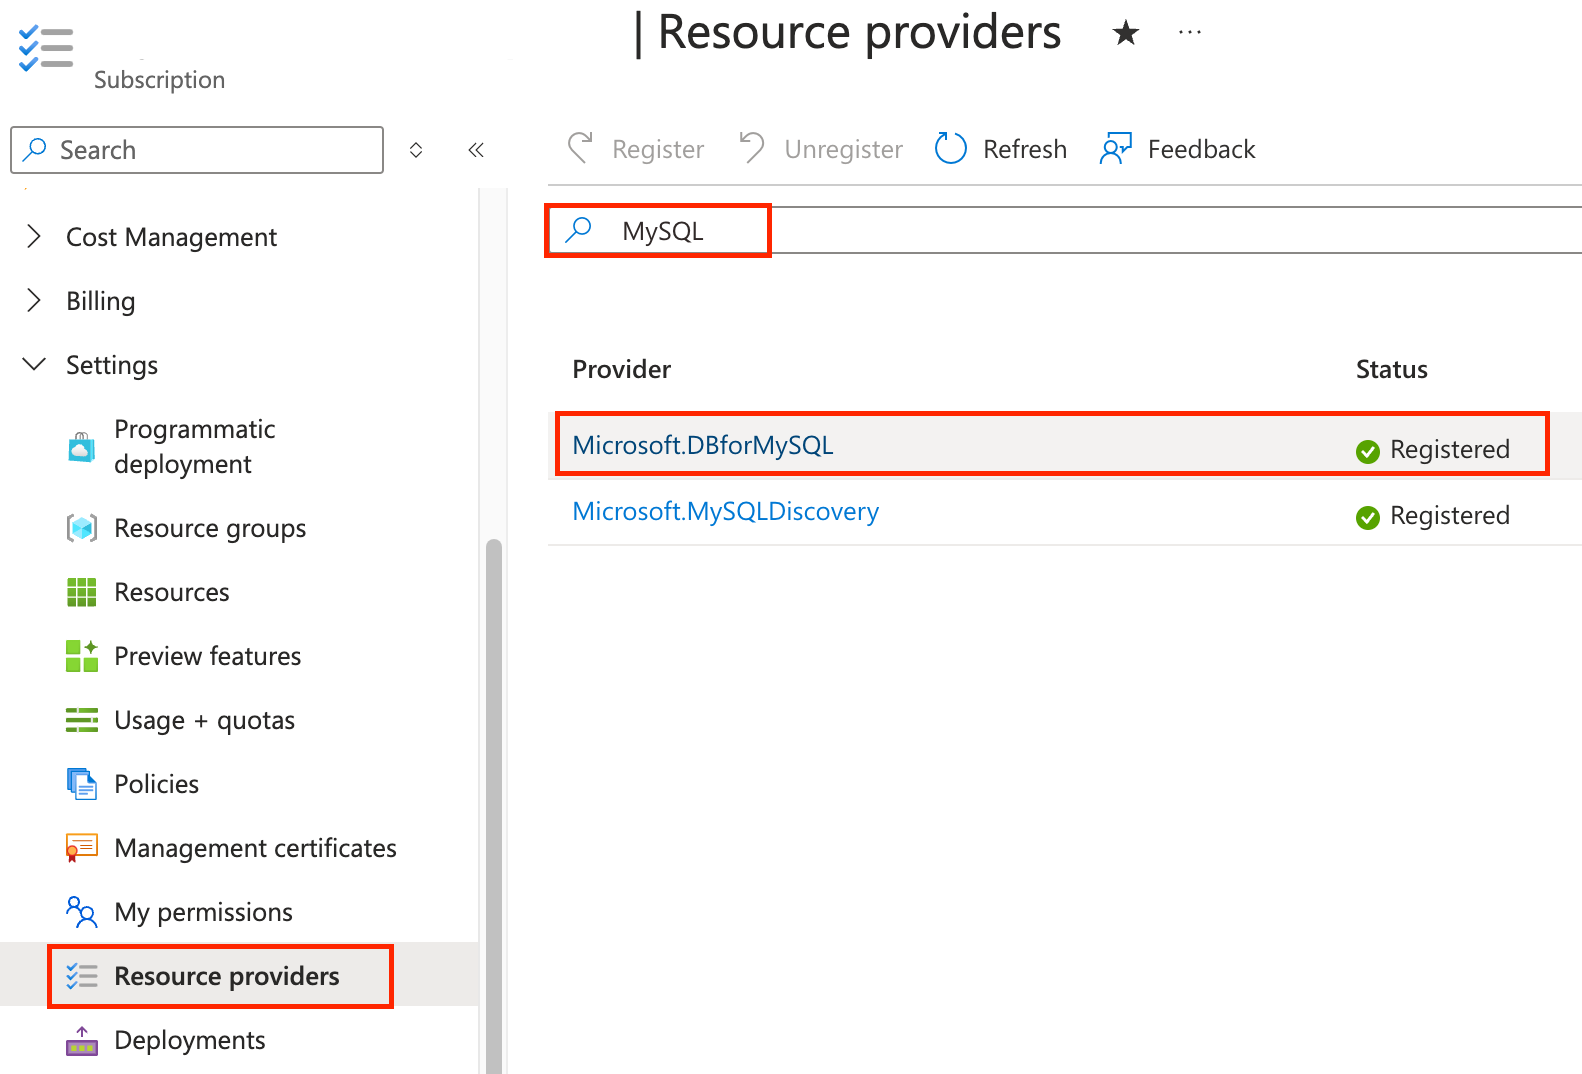The height and width of the screenshot is (1074, 1582).
Task: Collapse the sidebar with double chevron
Action: [x=476, y=150]
